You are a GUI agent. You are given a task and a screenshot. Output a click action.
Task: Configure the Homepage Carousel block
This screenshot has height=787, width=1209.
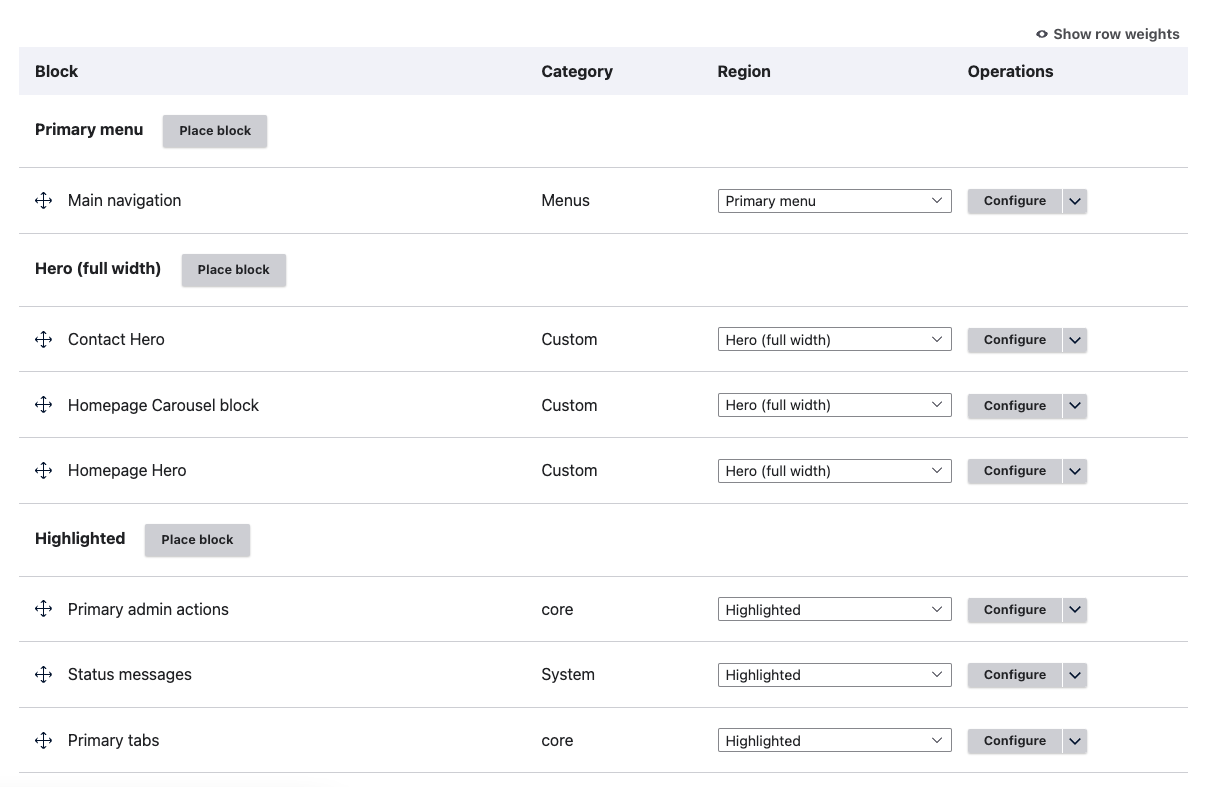tap(1014, 406)
